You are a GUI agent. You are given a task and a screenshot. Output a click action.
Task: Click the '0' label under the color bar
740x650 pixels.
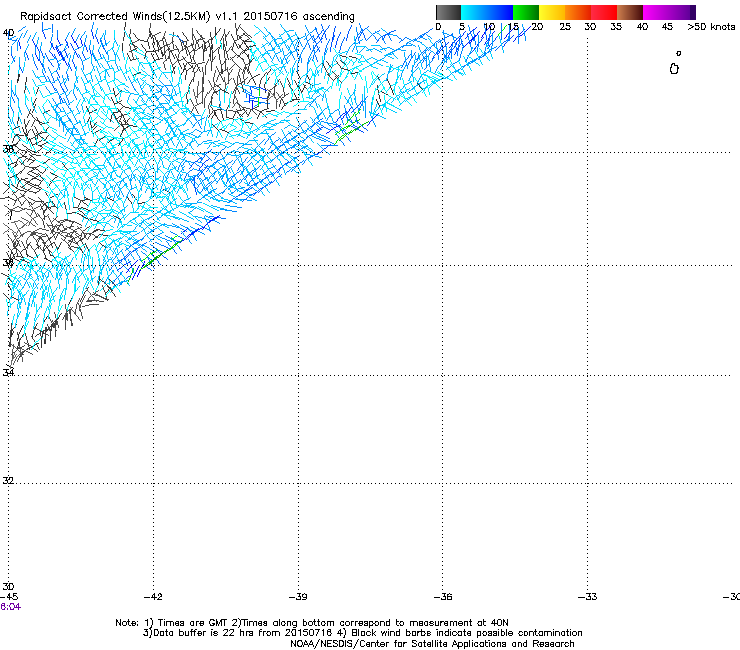[x=438, y=27]
